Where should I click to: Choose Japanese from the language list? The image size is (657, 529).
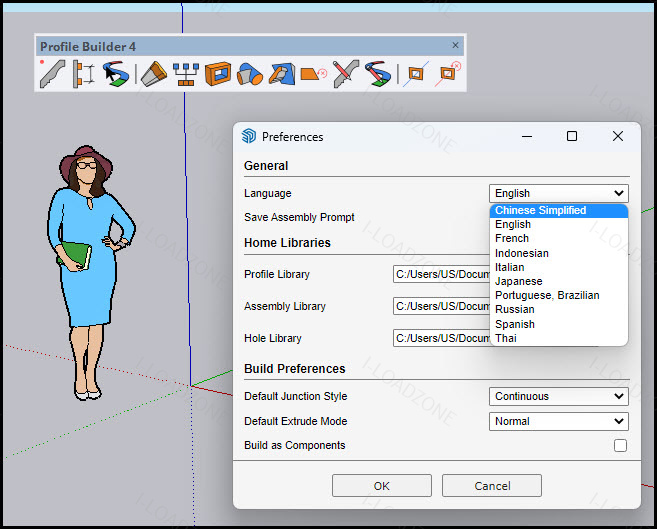[x=559, y=281]
